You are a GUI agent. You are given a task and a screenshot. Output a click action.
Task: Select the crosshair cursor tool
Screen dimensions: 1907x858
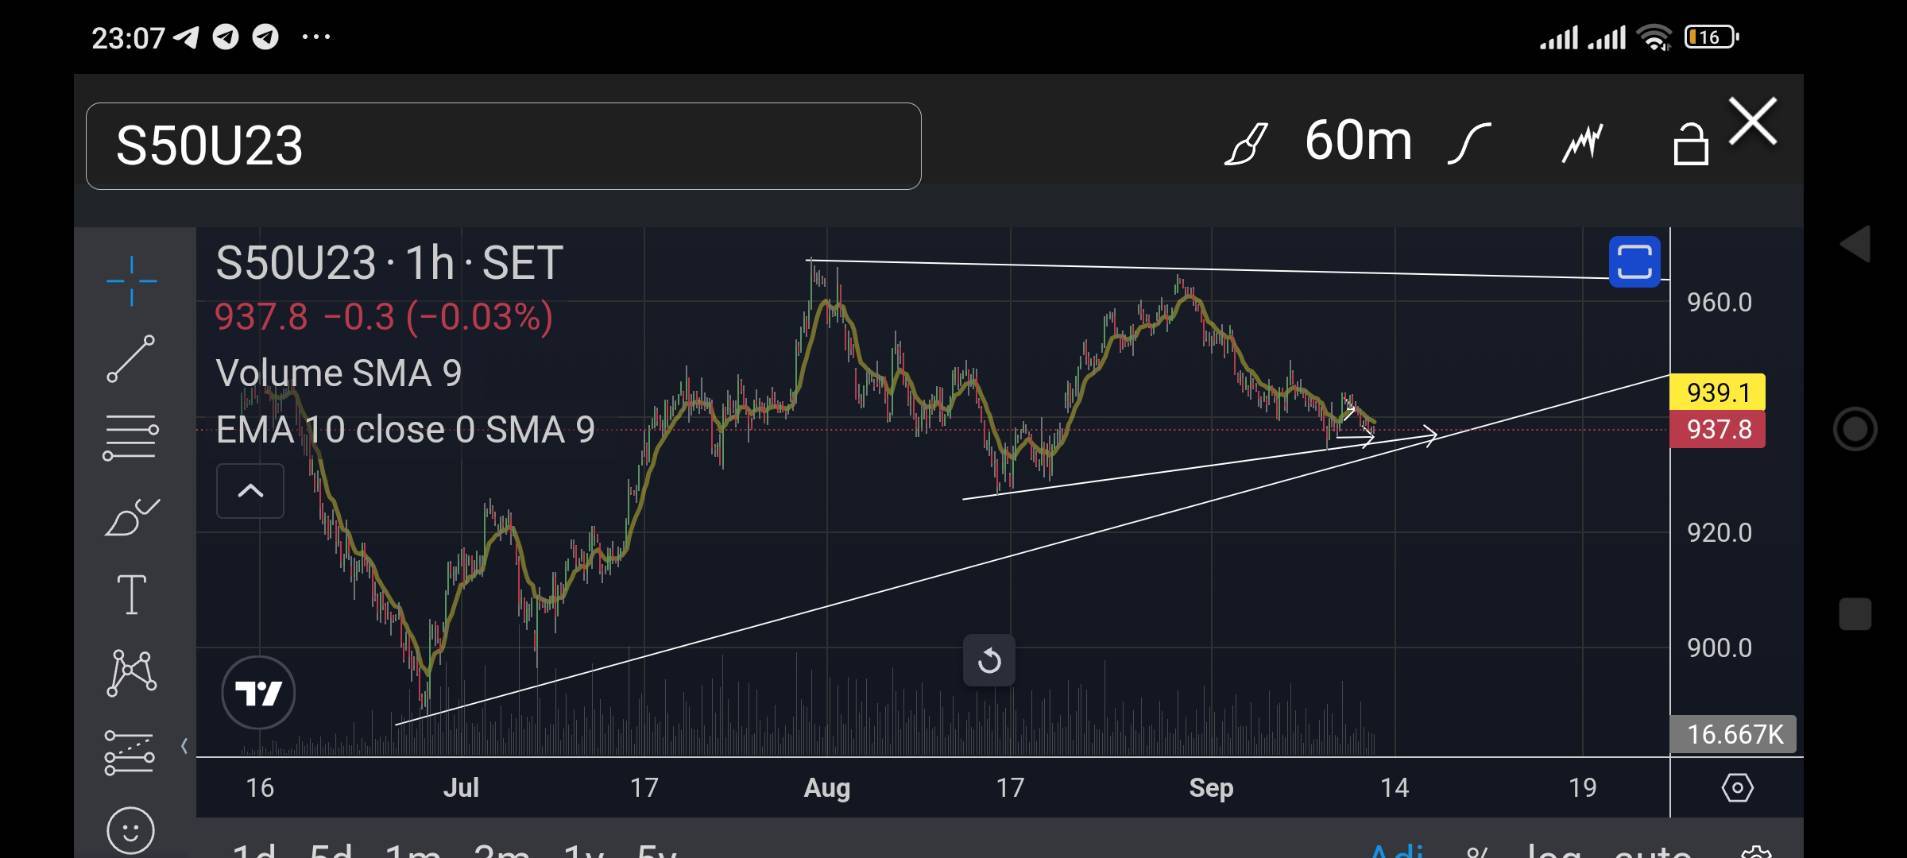click(x=131, y=281)
